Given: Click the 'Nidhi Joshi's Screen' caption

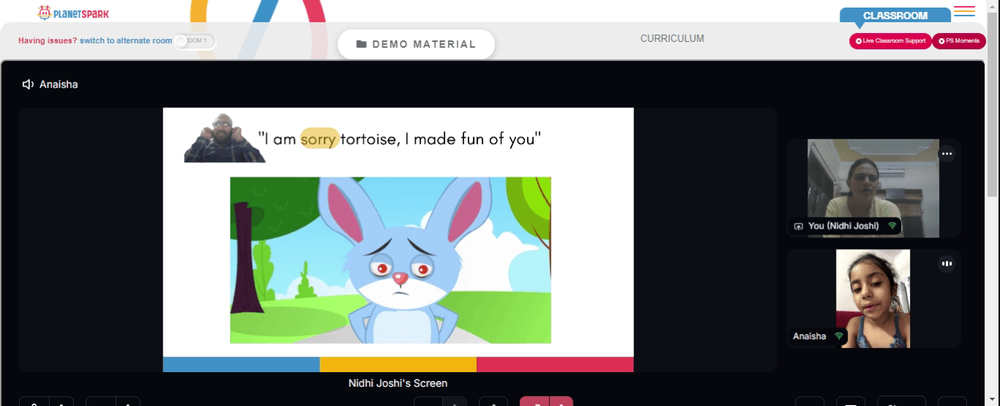Looking at the screenshot, I should pos(398,383).
